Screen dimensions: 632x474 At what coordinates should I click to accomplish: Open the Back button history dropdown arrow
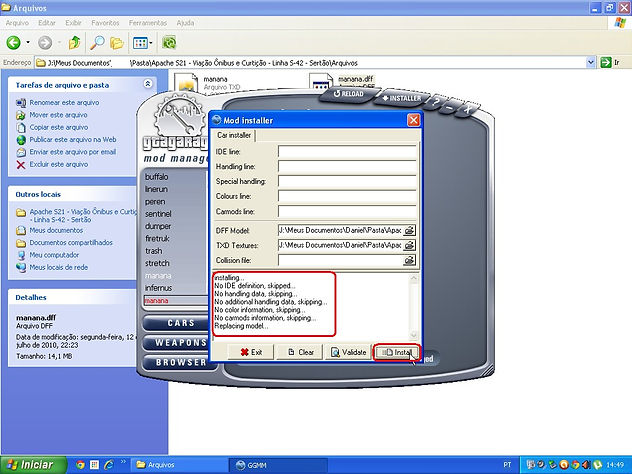pyautogui.click(x=28, y=42)
